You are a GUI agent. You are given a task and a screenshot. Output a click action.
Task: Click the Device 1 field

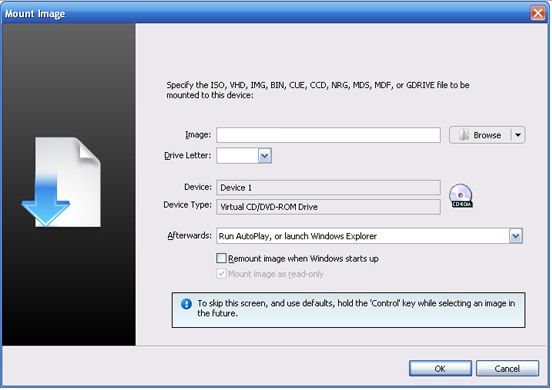click(x=328, y=188)
